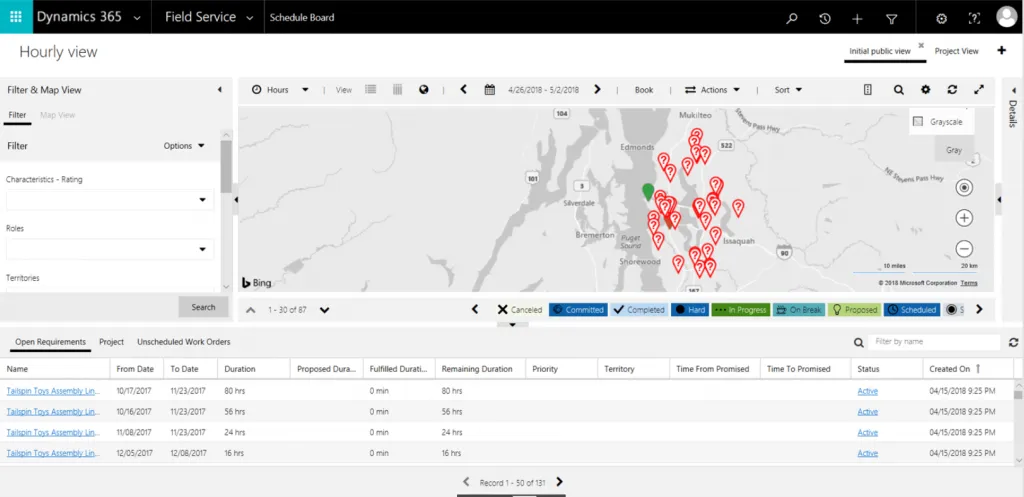The image size is (1024, 497).
Task: Go to previous date range arrow
Action: click(x=464, y=89)
